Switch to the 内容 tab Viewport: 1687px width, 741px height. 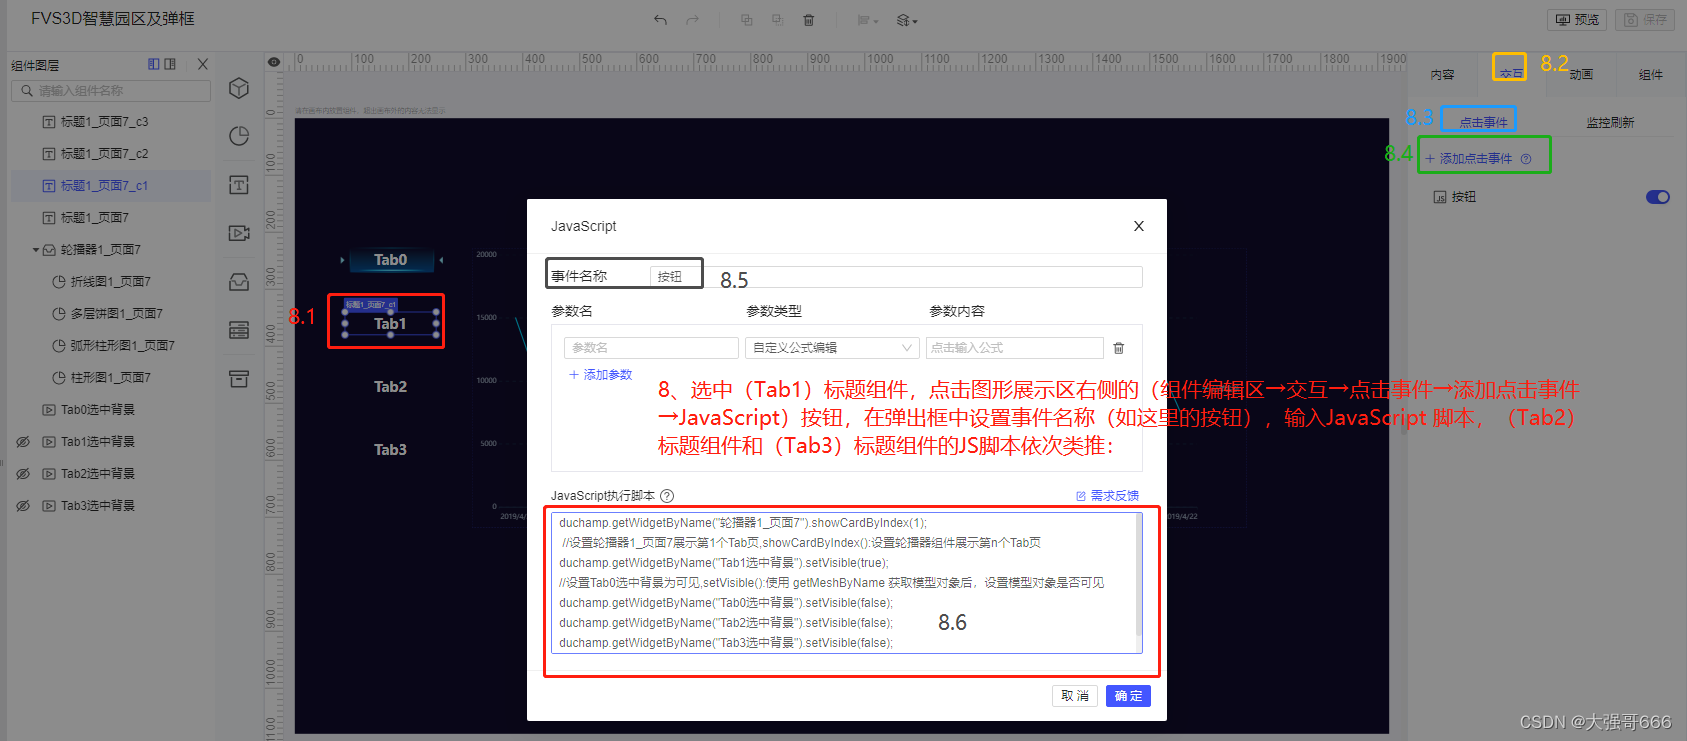pyautogui.click(x=1442, y=75)
